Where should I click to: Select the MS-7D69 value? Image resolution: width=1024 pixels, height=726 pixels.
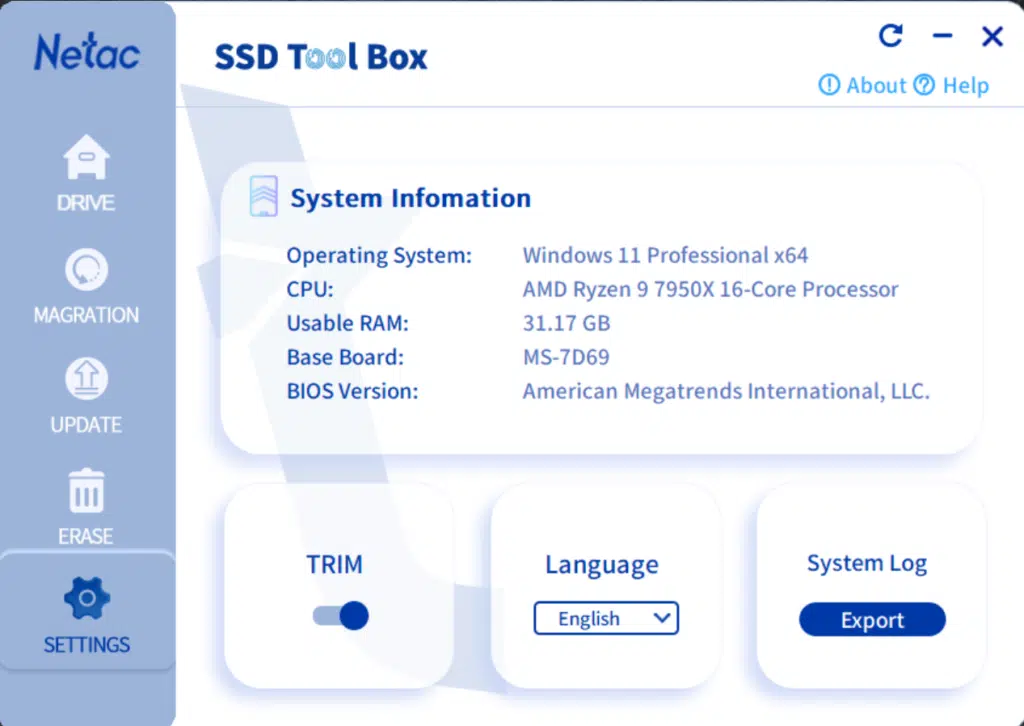(566, 357)
